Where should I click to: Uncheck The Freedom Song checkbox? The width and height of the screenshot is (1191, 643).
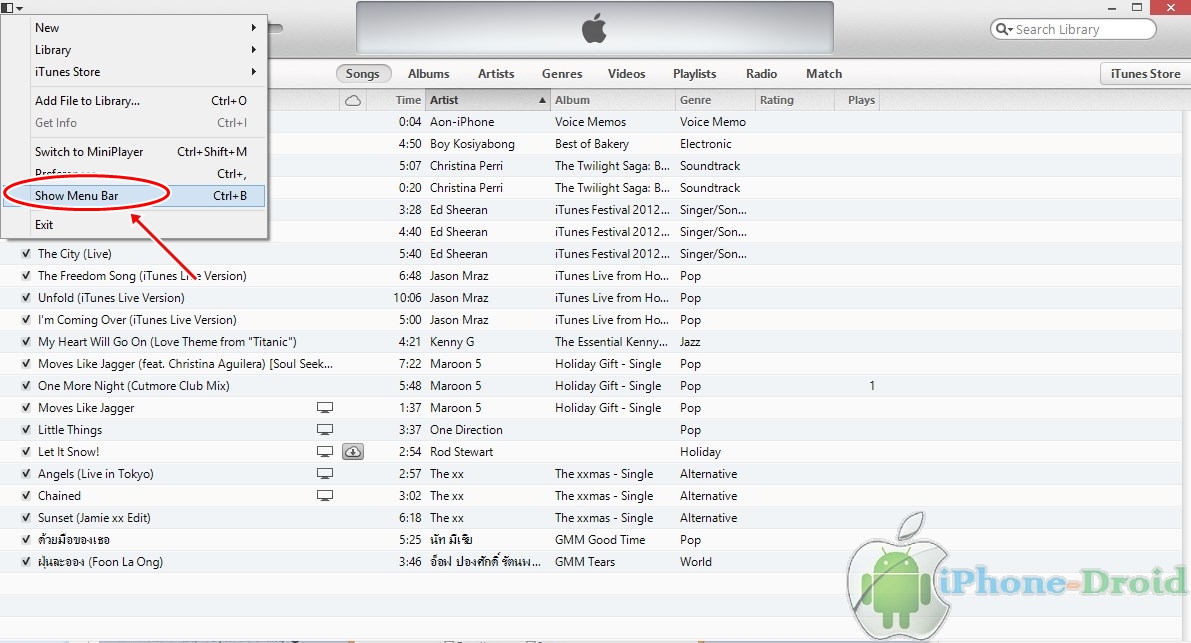pos(27,276)
